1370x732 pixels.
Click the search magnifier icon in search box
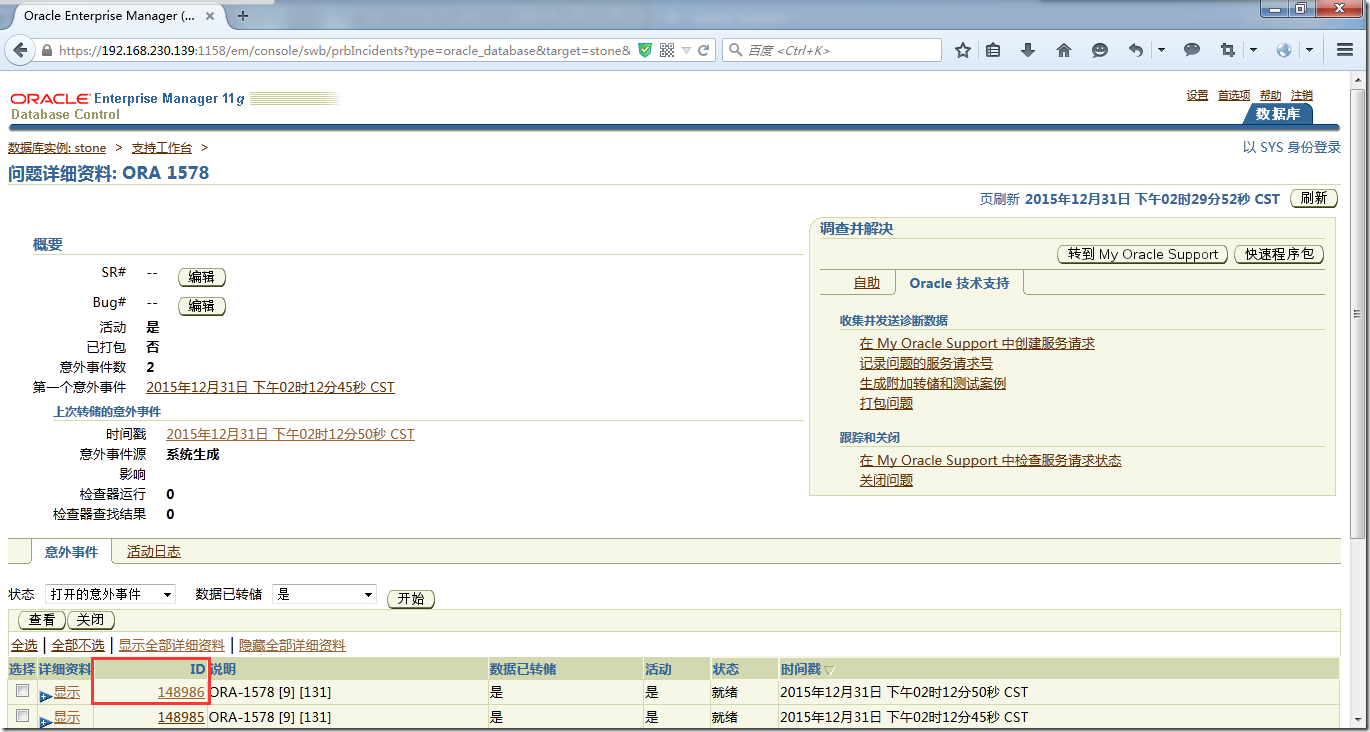[x=735, y=50]
